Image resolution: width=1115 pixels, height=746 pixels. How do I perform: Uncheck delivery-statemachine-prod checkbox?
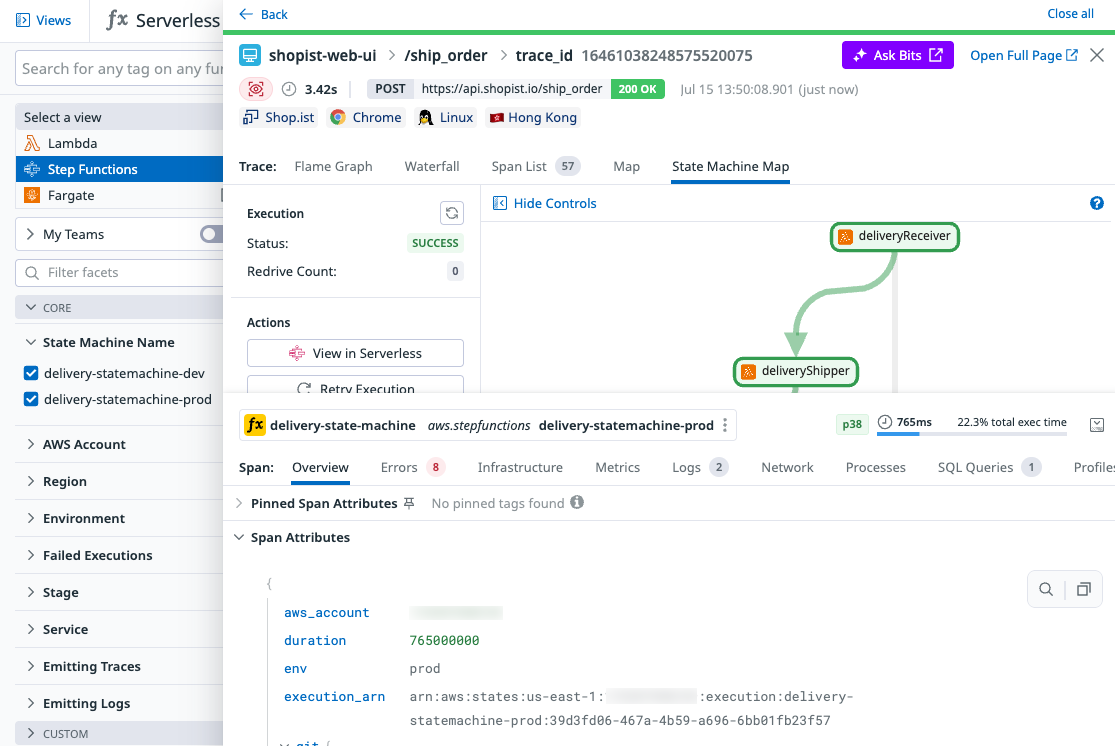[x=31, y=399]
